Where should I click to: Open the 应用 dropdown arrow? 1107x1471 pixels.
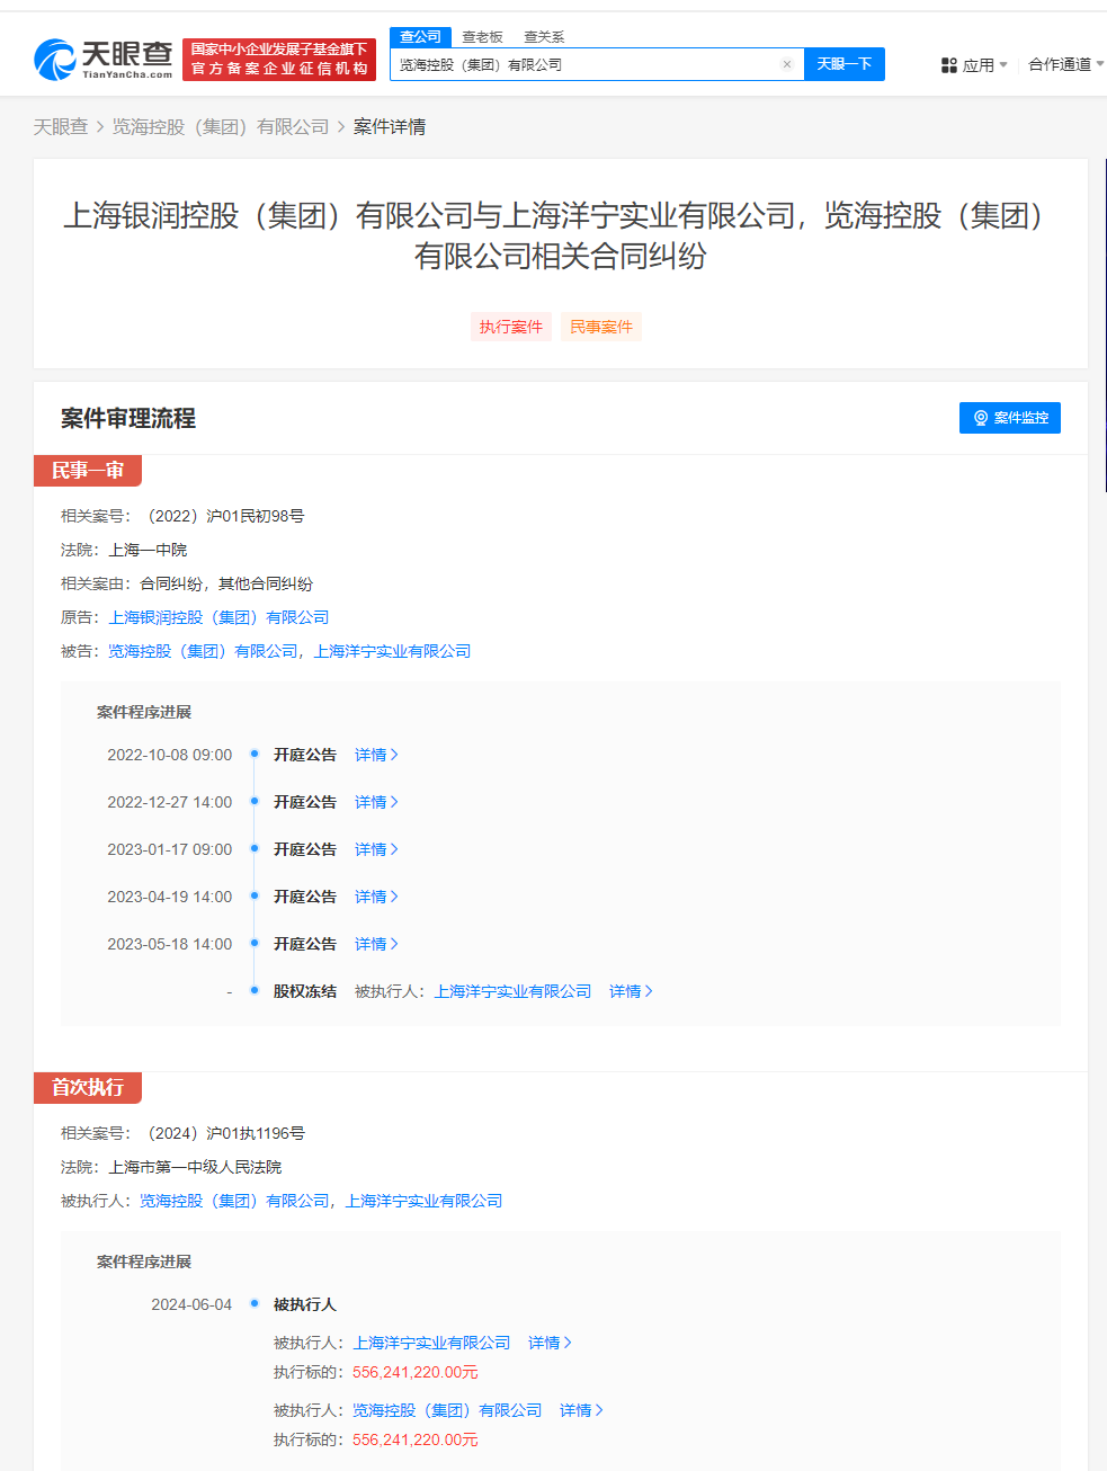click(x=1005, y=64)
